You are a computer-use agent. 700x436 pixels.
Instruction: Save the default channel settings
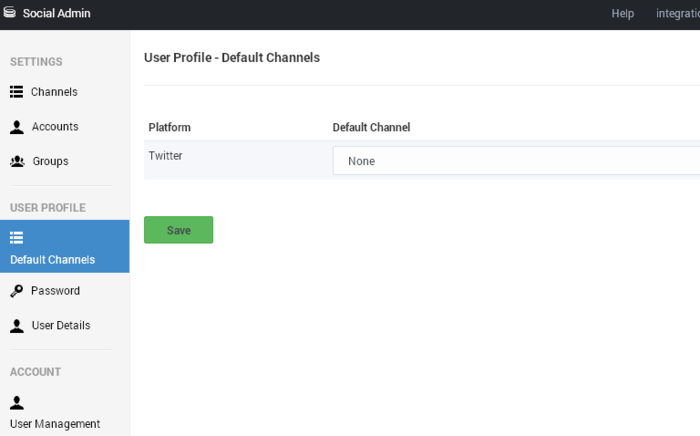click(x=179, y=230)
